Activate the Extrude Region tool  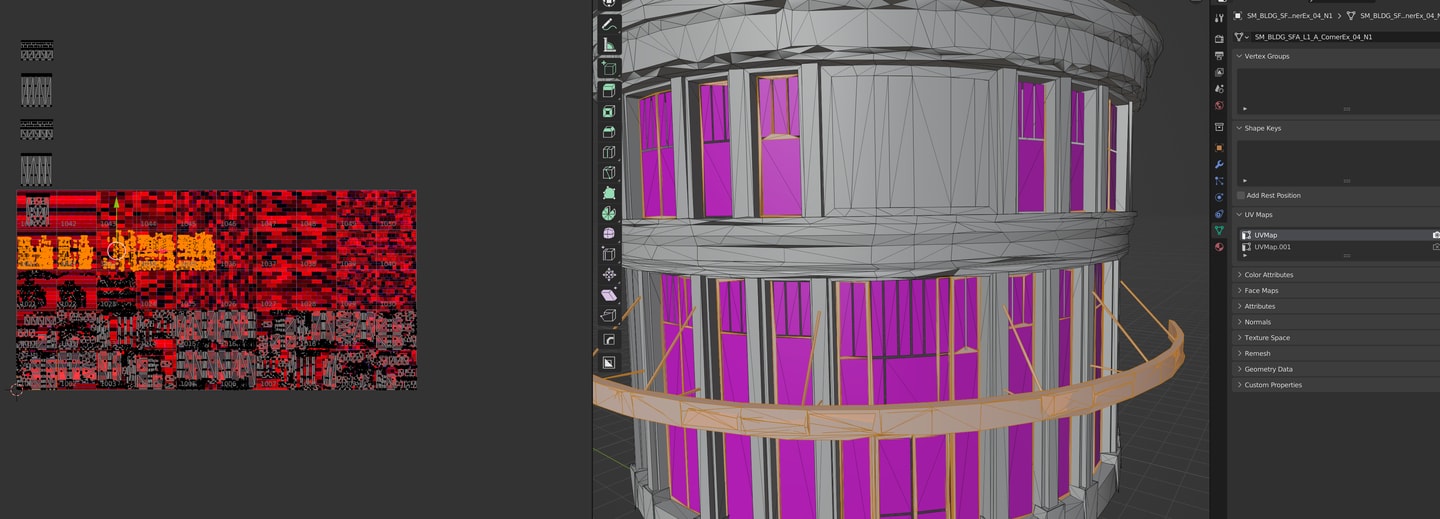click(x=609, y=90)
